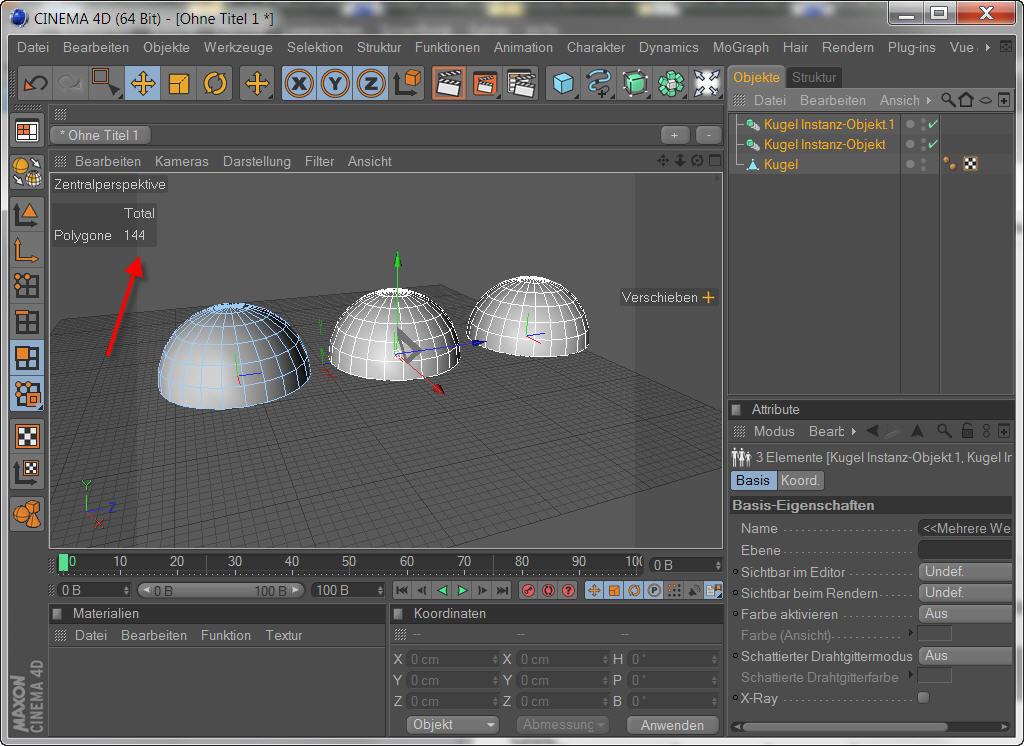Click the Anwenden button
The width and height of the screenshot is (1024, 746).
(672, 725)
